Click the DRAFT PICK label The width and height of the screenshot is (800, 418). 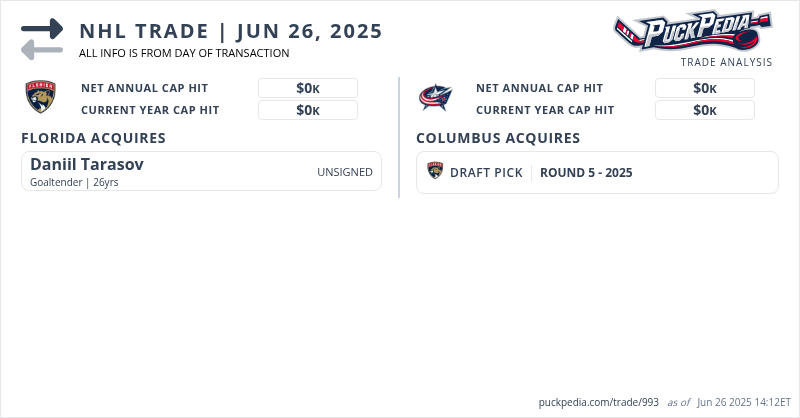[x=486, y=173]
